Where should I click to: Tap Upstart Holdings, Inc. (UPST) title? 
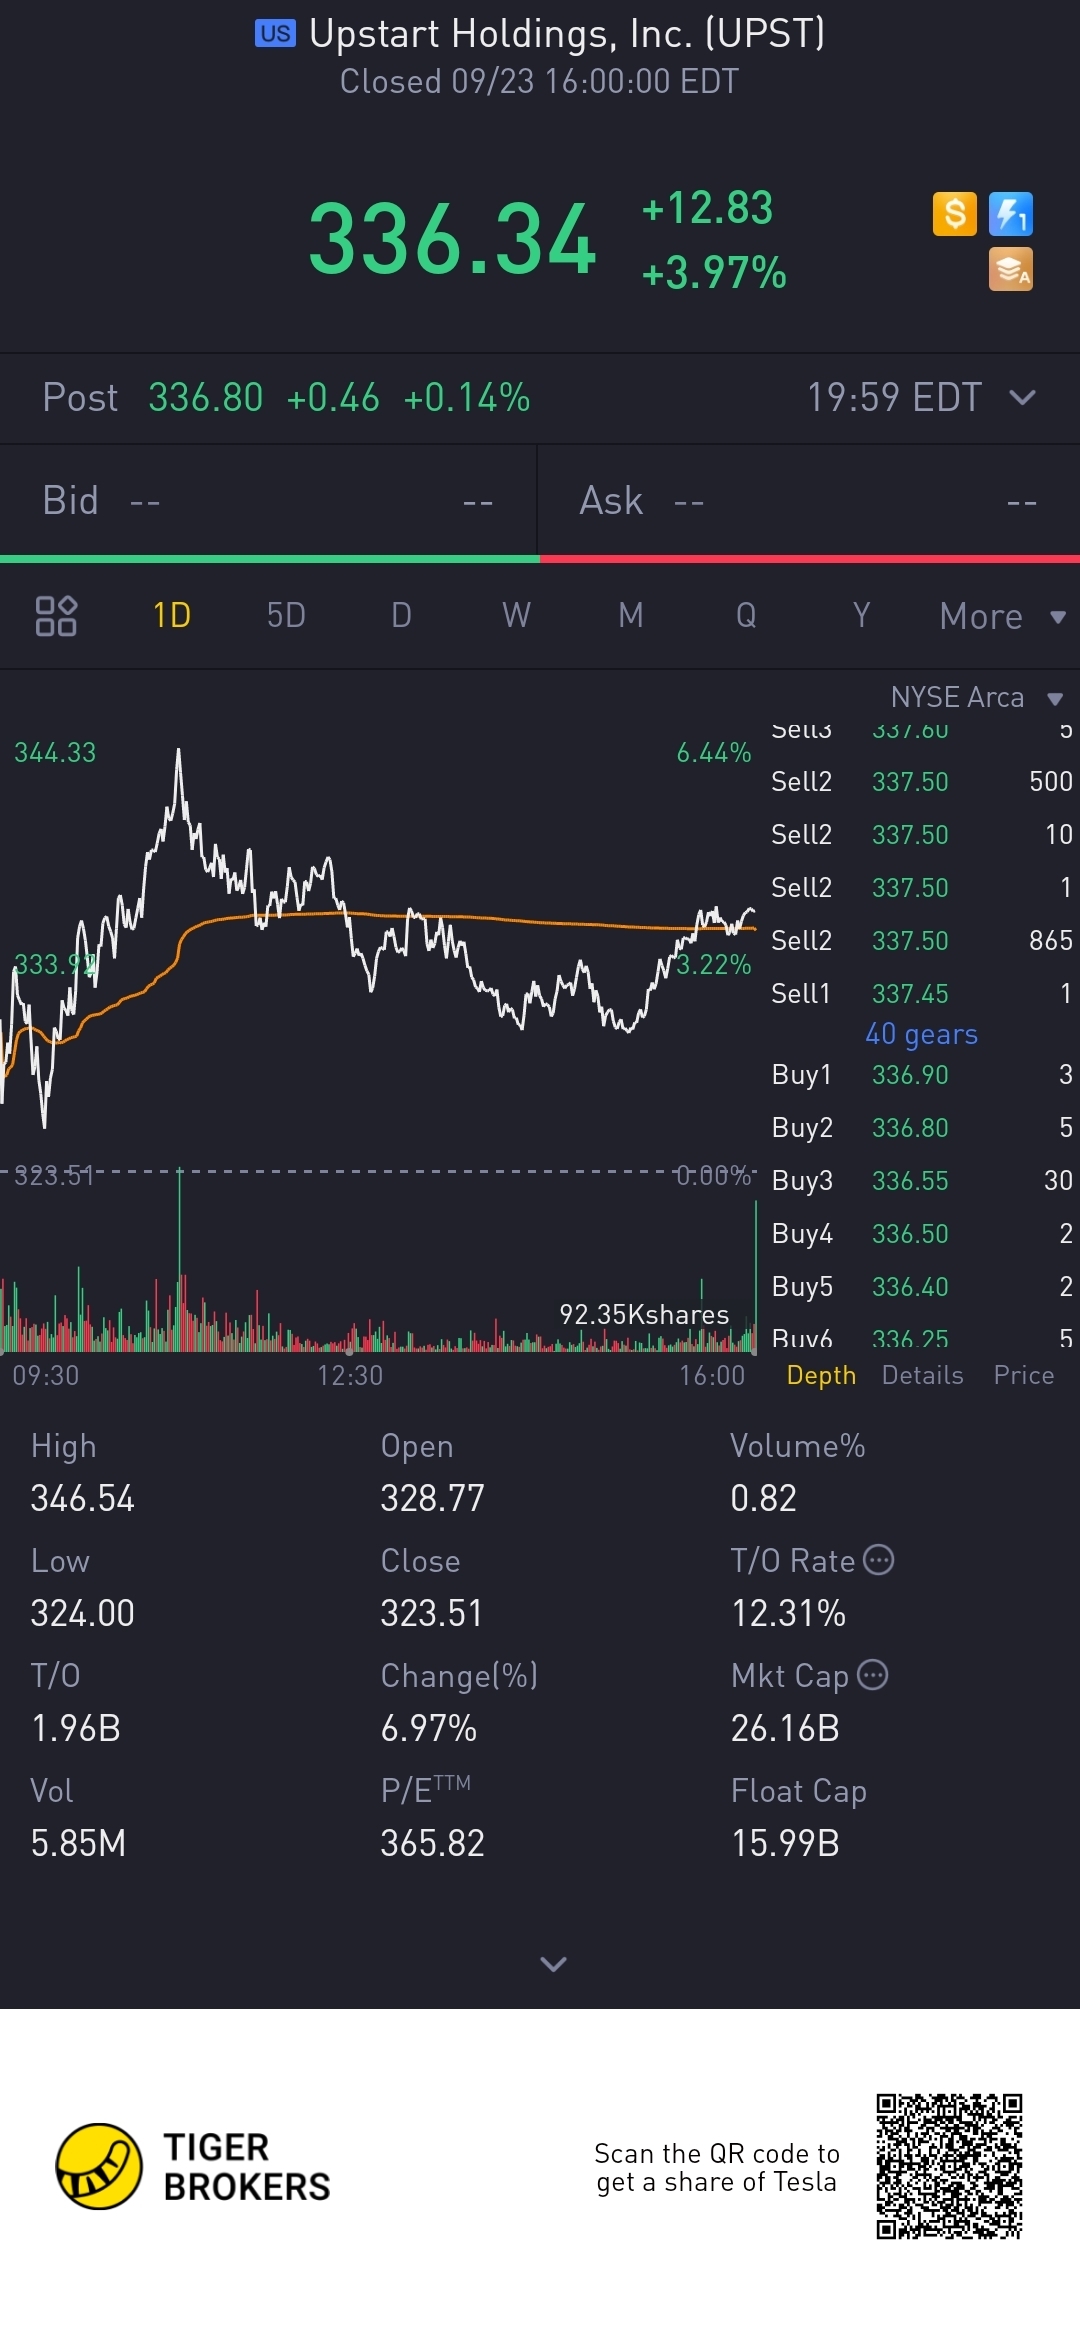click(x=567, y=34)
